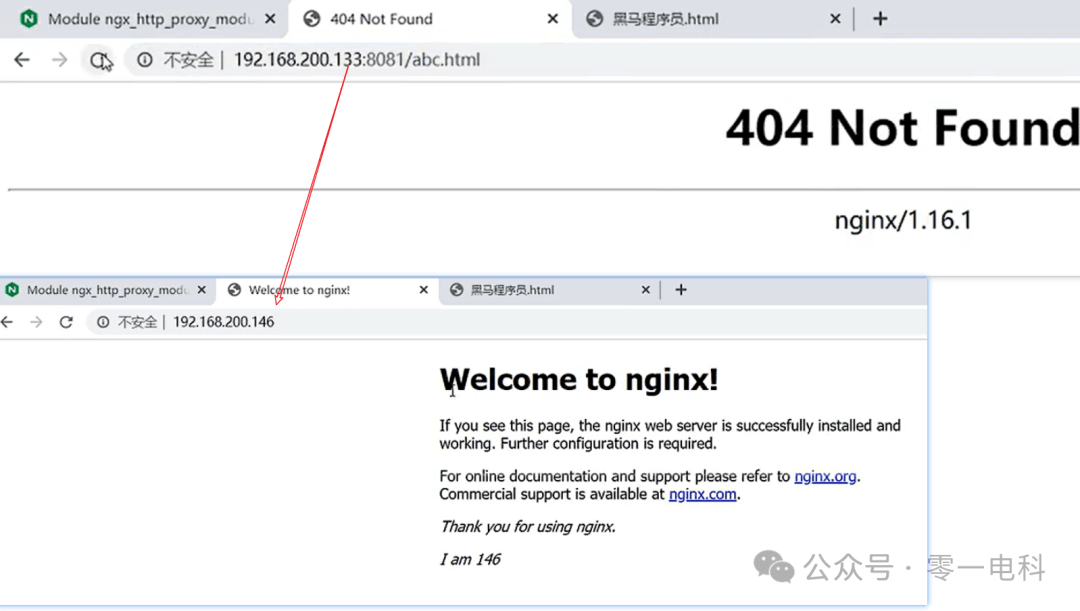Close Module ngx_http_proxy tab in the 404 window
This screenshot has height=611, width=1080.
tap(271, 19)
